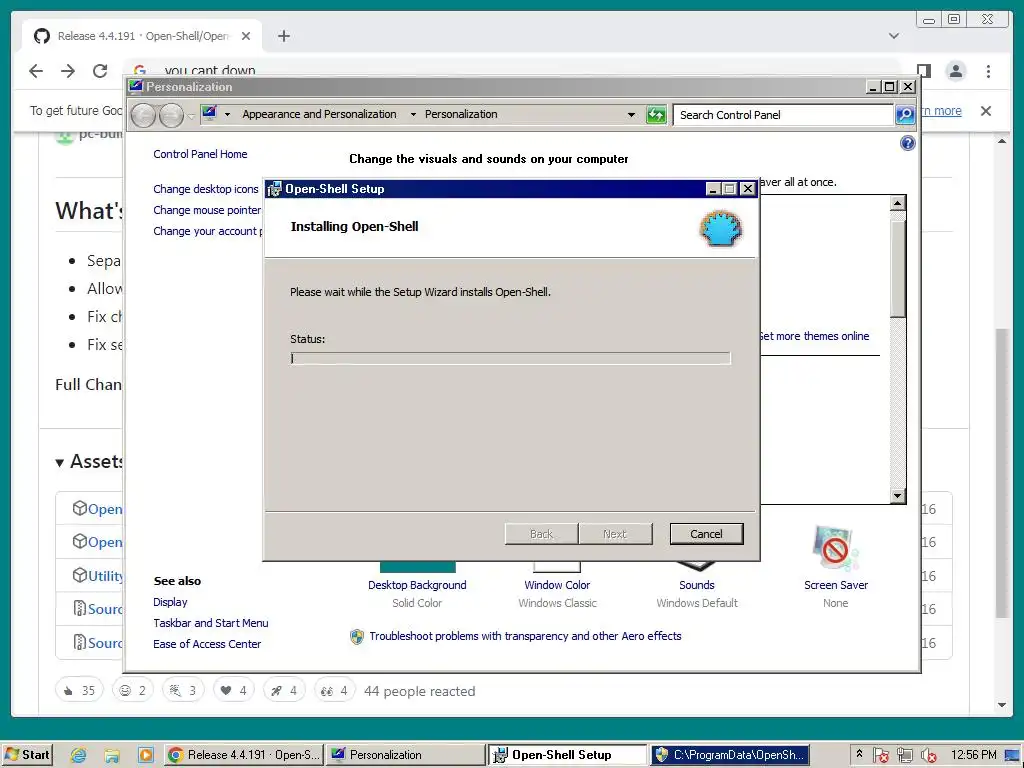This screenshot has width=1024, height=768.
Task: Click the Control Panel search magnifier button
Action: coord(904,115)
